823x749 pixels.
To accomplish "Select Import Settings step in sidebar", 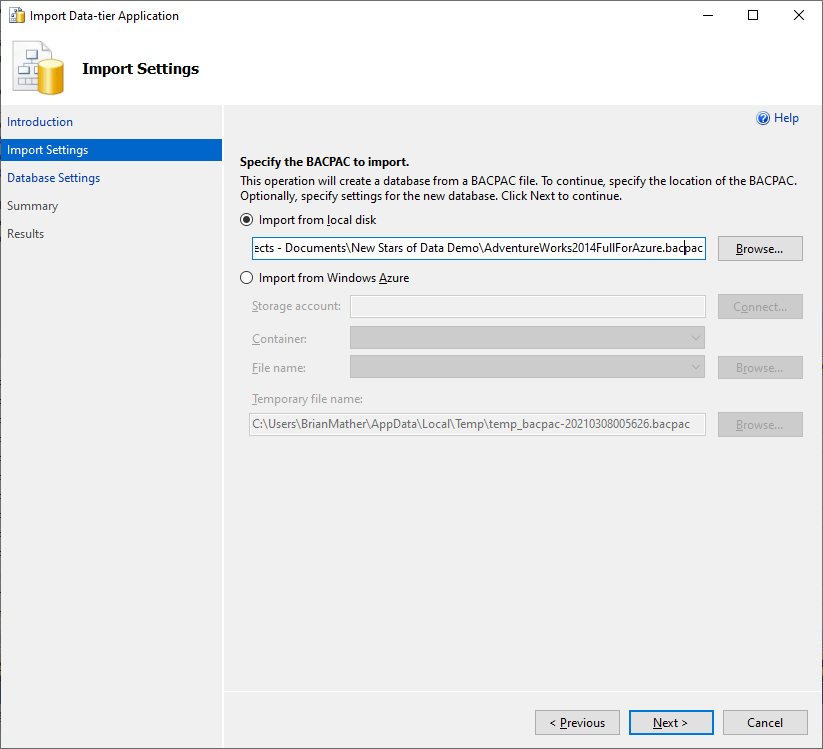I will pos(111,150).
